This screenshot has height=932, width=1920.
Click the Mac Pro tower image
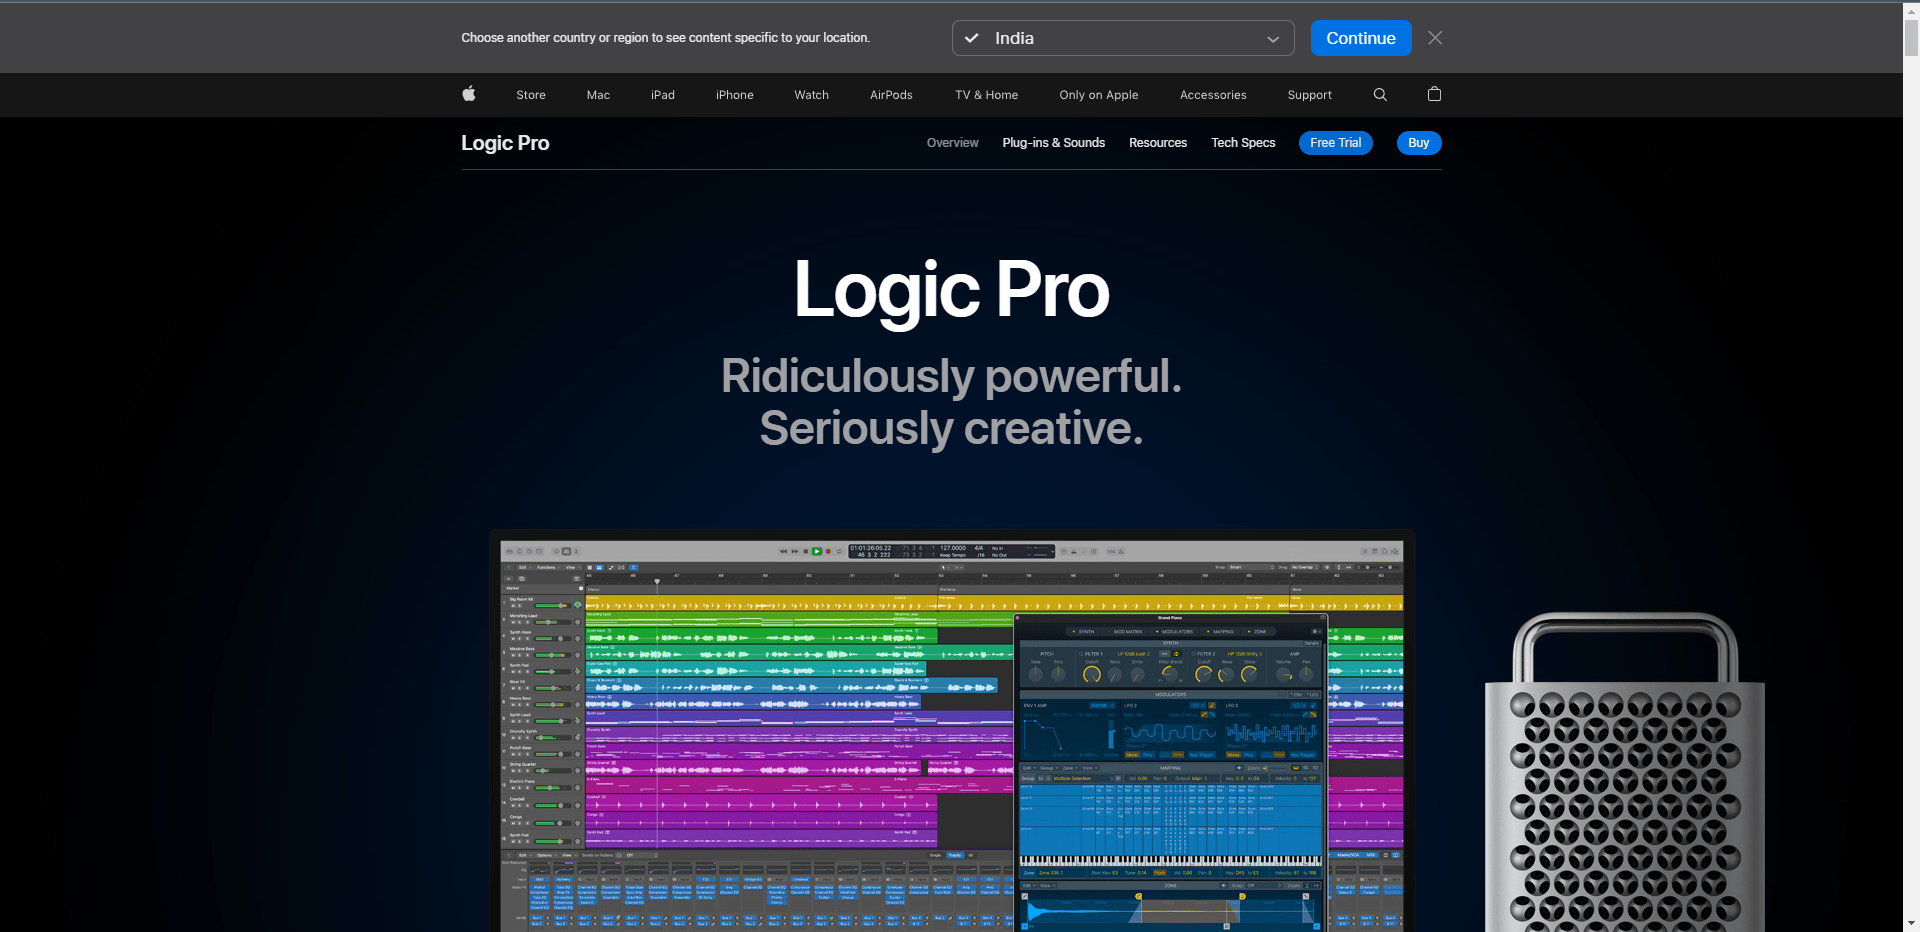[1625, 772]
